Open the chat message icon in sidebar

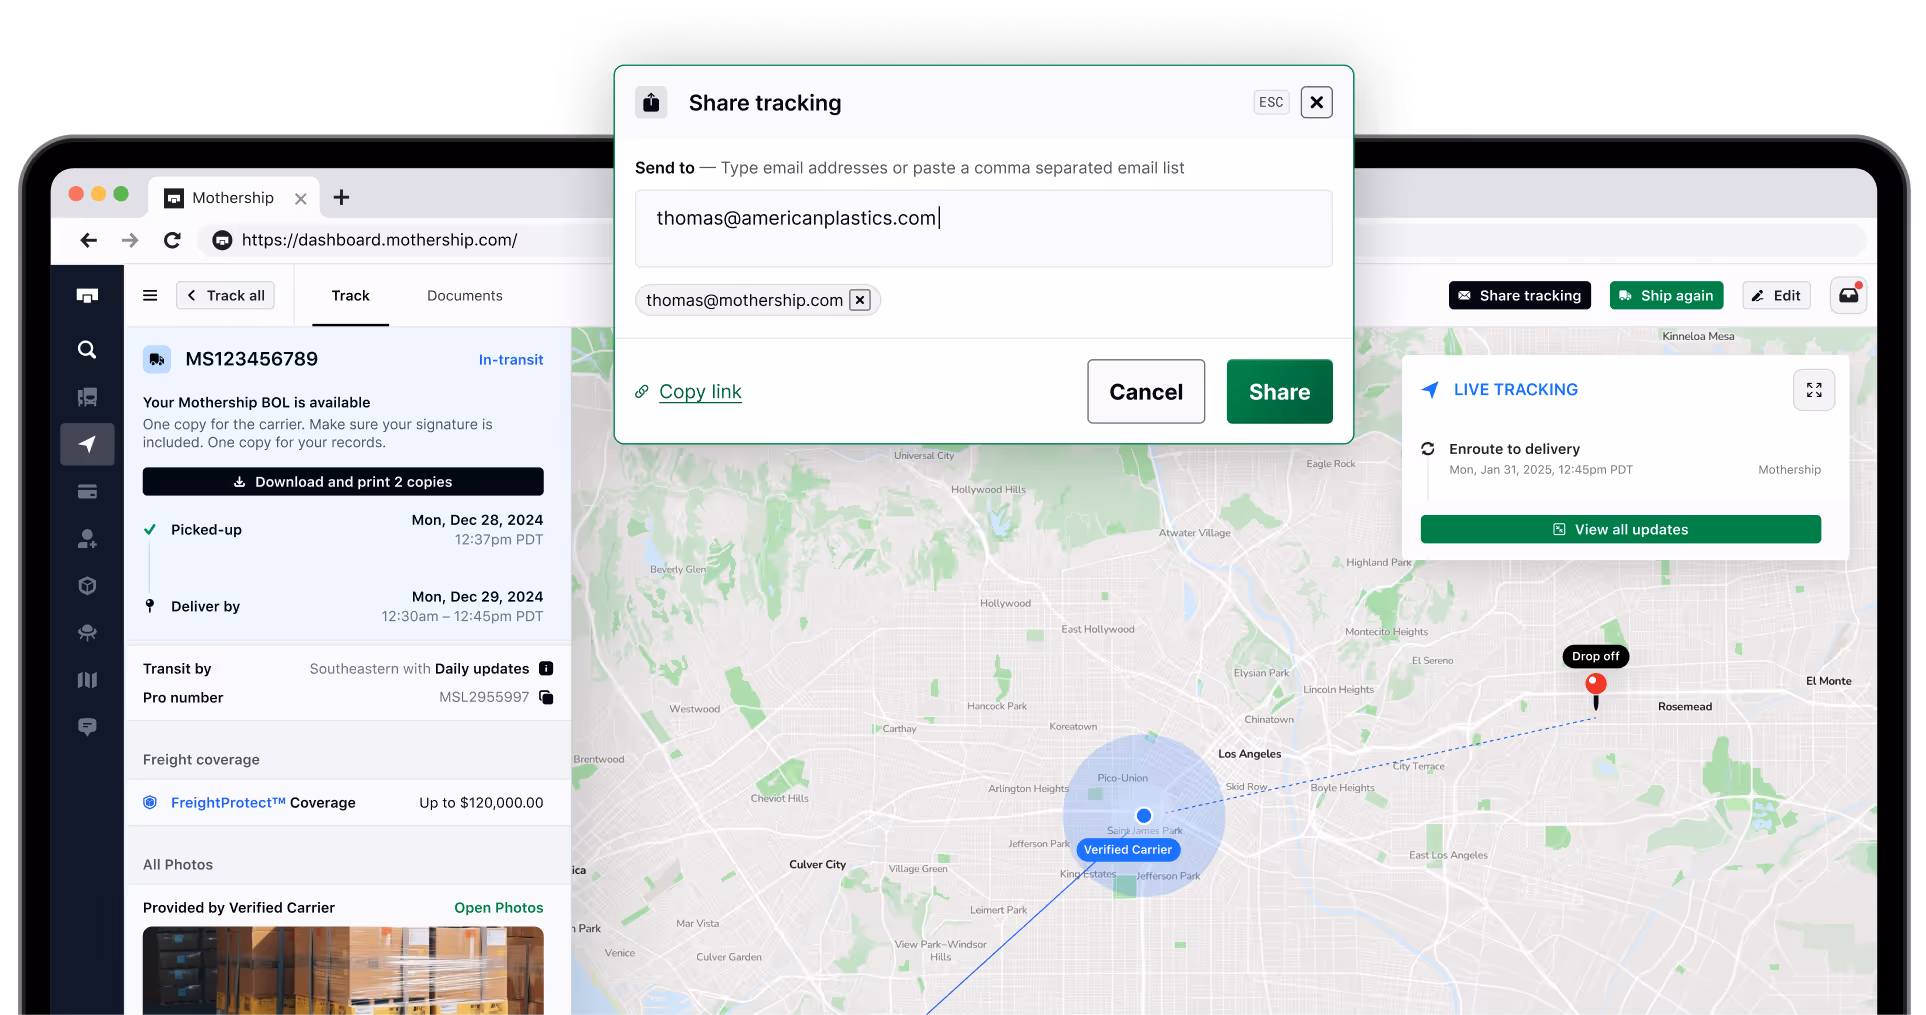point(87,727)
